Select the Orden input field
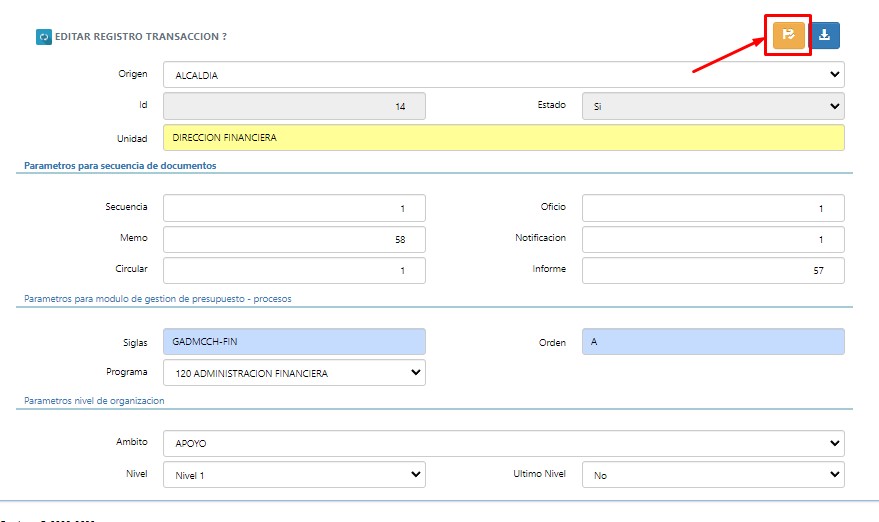The image size is (879, 522). [712, 342]
